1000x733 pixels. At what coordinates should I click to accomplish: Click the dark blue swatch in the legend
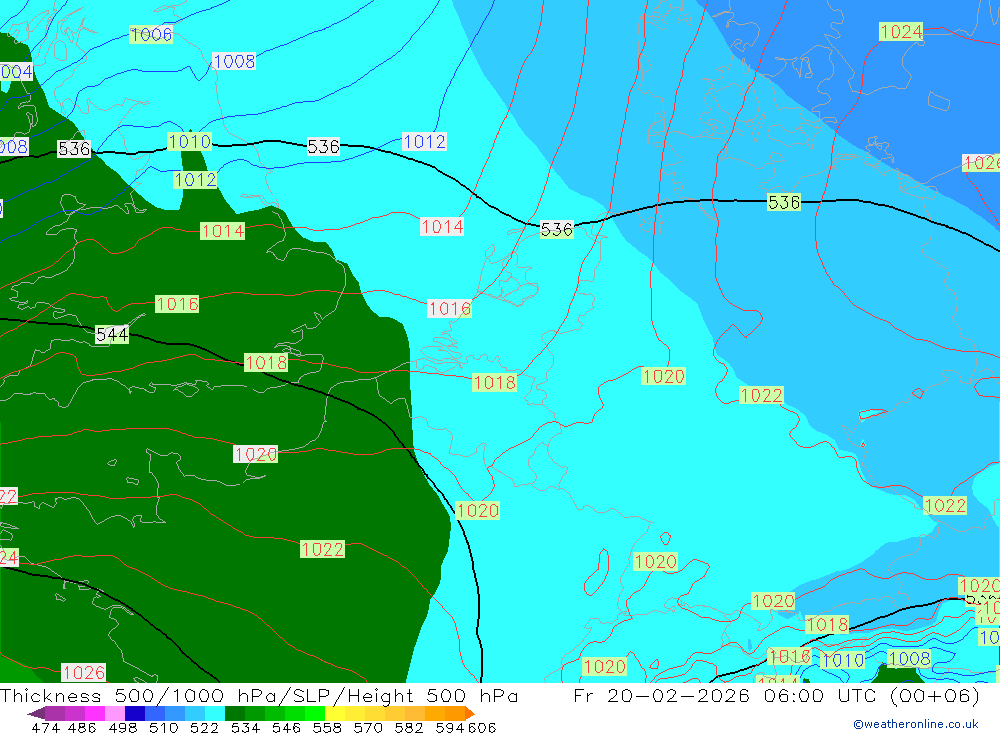tap(135, 713)
